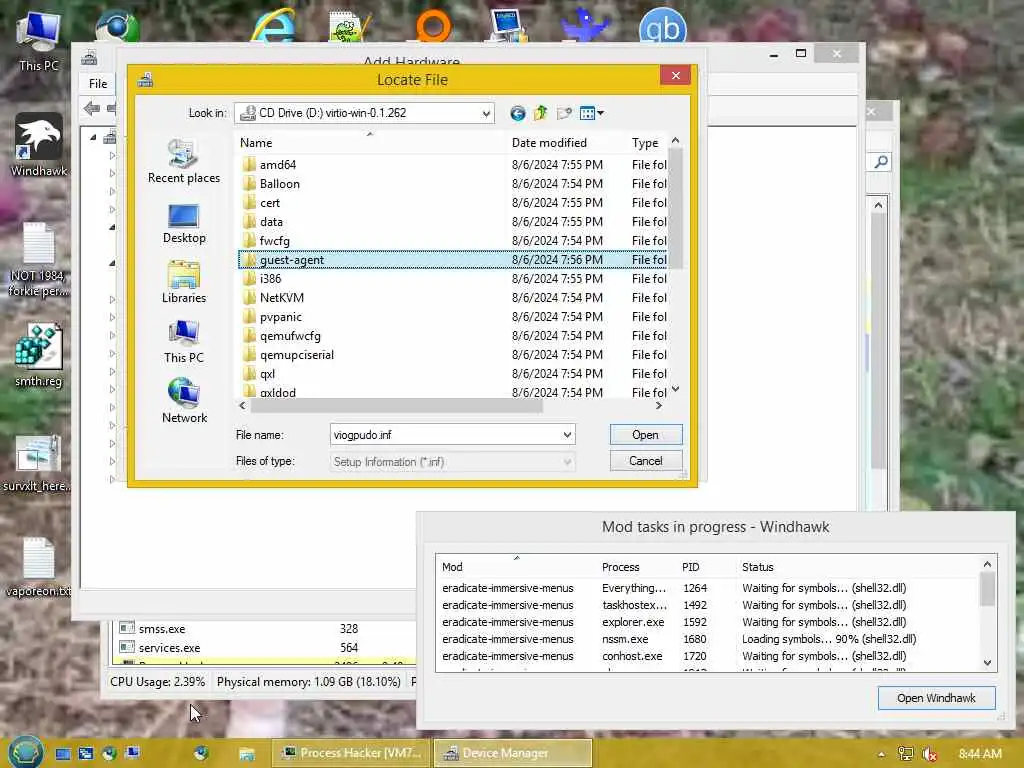
Task: Select the pvpanic folder
Action: pos(453,316)
